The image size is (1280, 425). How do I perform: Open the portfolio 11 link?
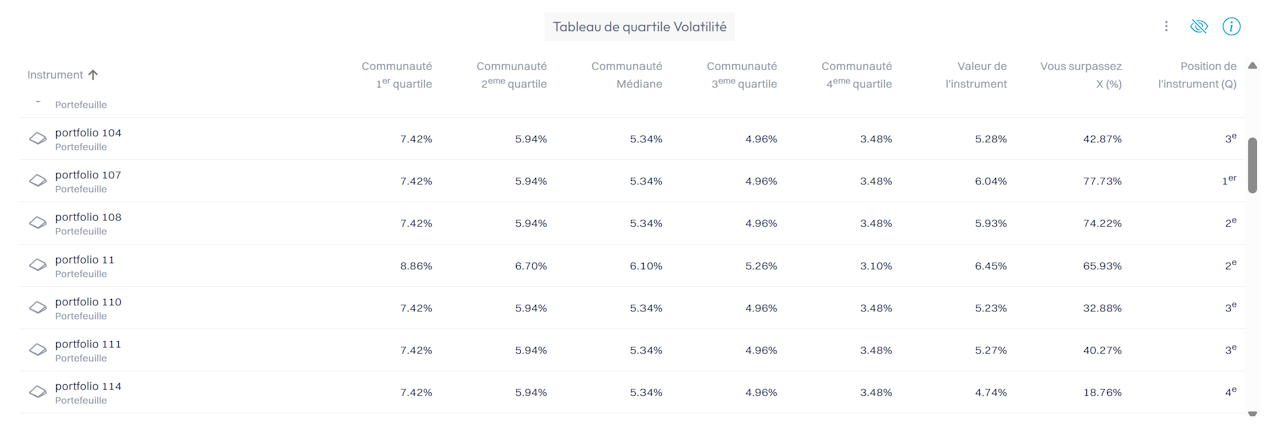85,260
